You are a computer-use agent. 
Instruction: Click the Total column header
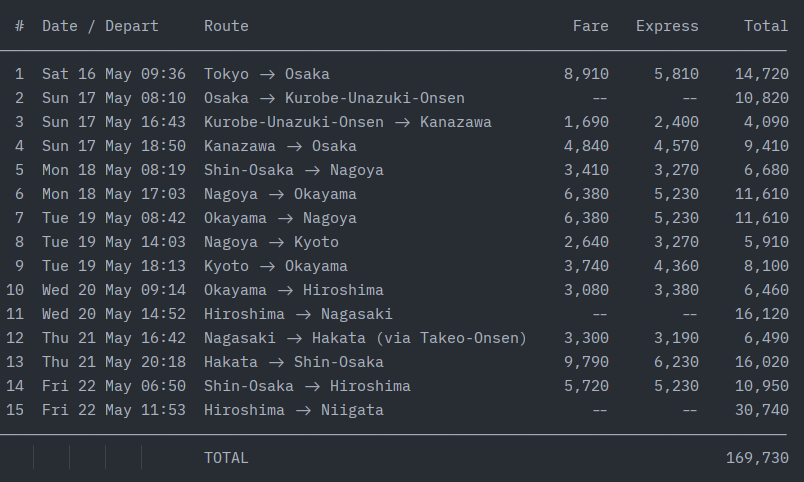[x=766, y=26]
